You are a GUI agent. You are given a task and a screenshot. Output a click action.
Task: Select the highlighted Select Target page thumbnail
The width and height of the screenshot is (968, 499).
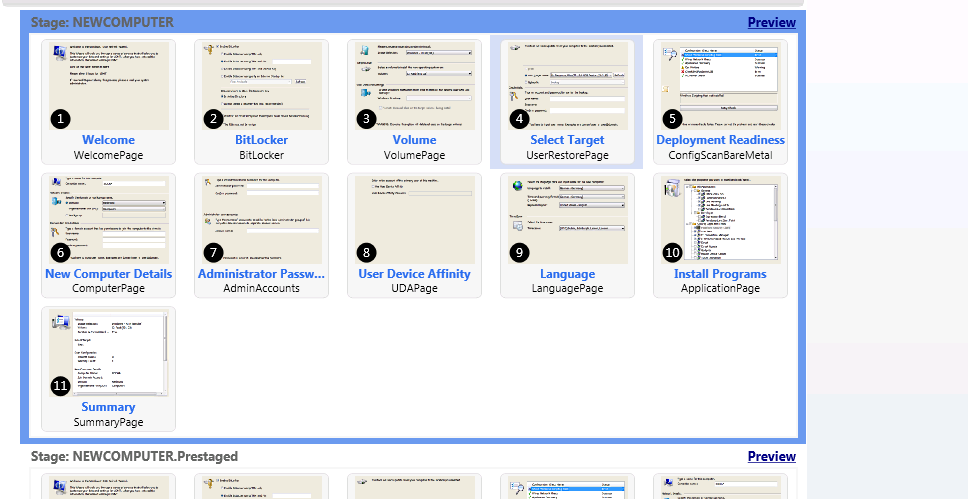[567, 86]
